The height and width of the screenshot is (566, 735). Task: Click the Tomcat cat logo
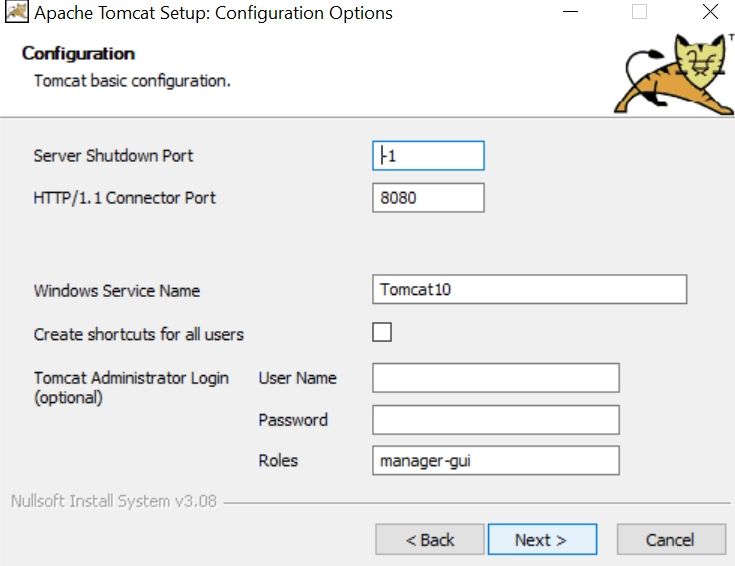point(674,74)
